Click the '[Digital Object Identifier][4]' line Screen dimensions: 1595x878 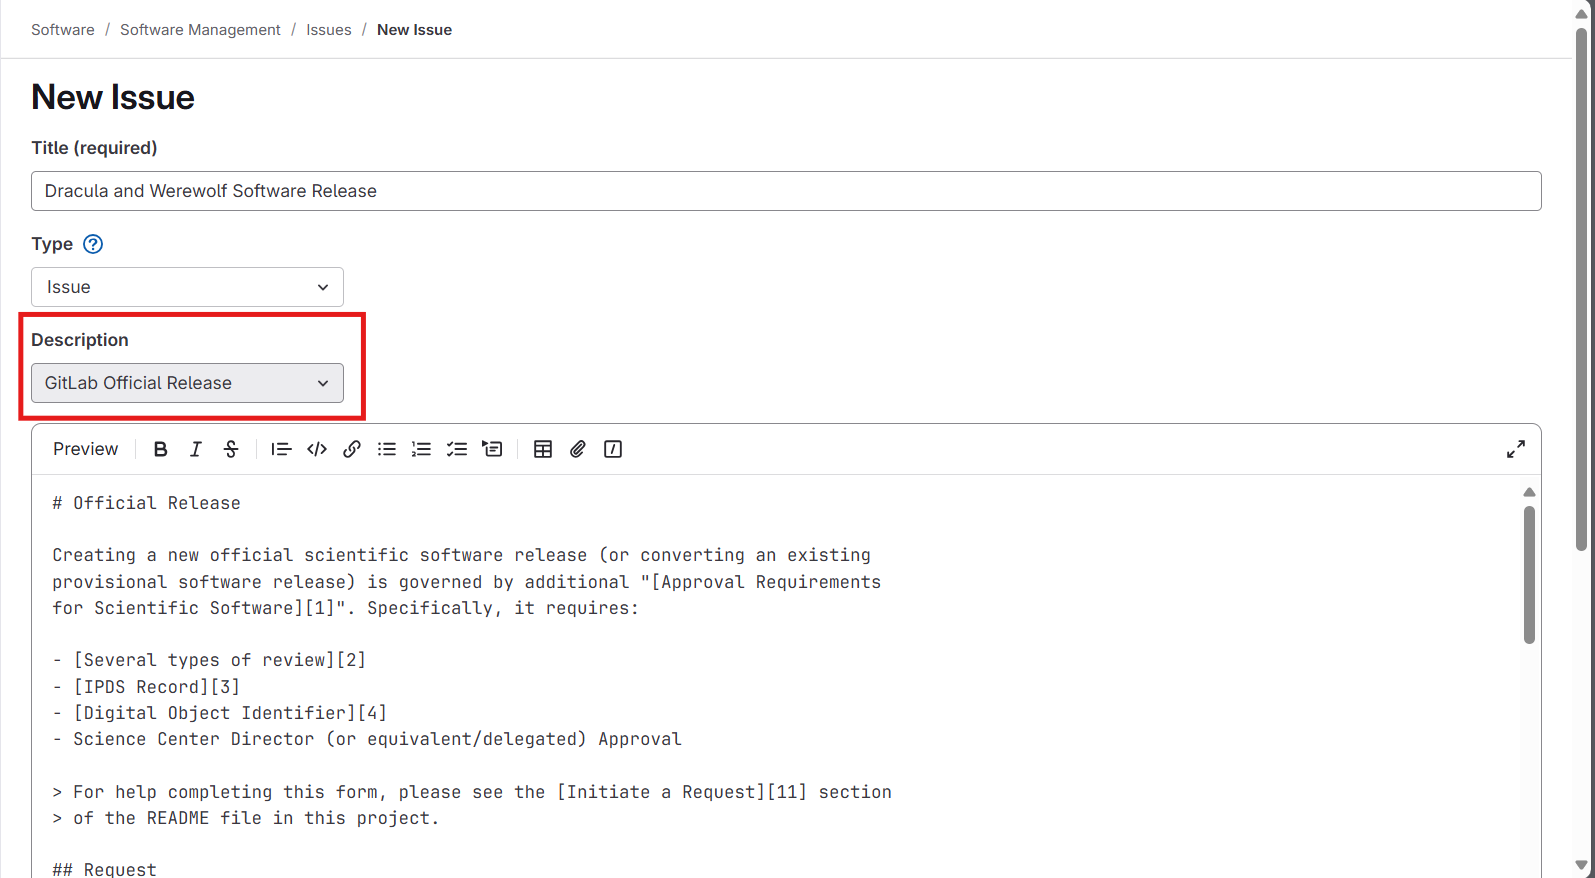click(x=219, y=713)
